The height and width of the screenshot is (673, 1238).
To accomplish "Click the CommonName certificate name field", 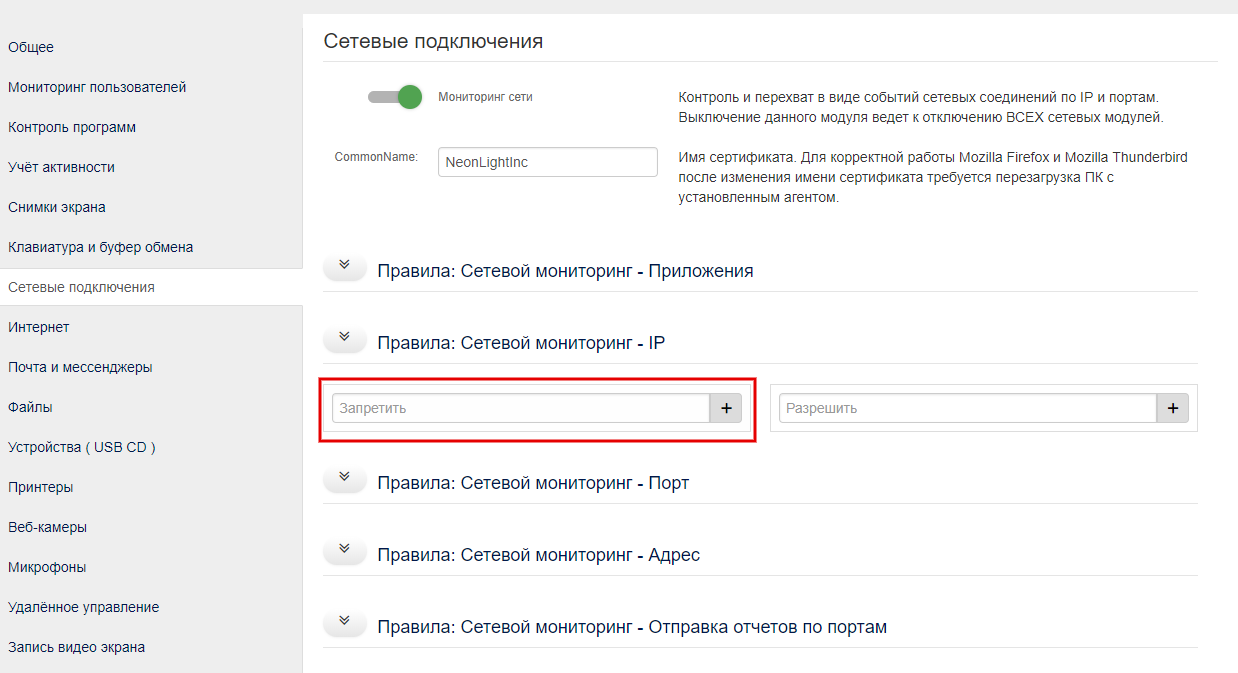I will coord(547,160).
